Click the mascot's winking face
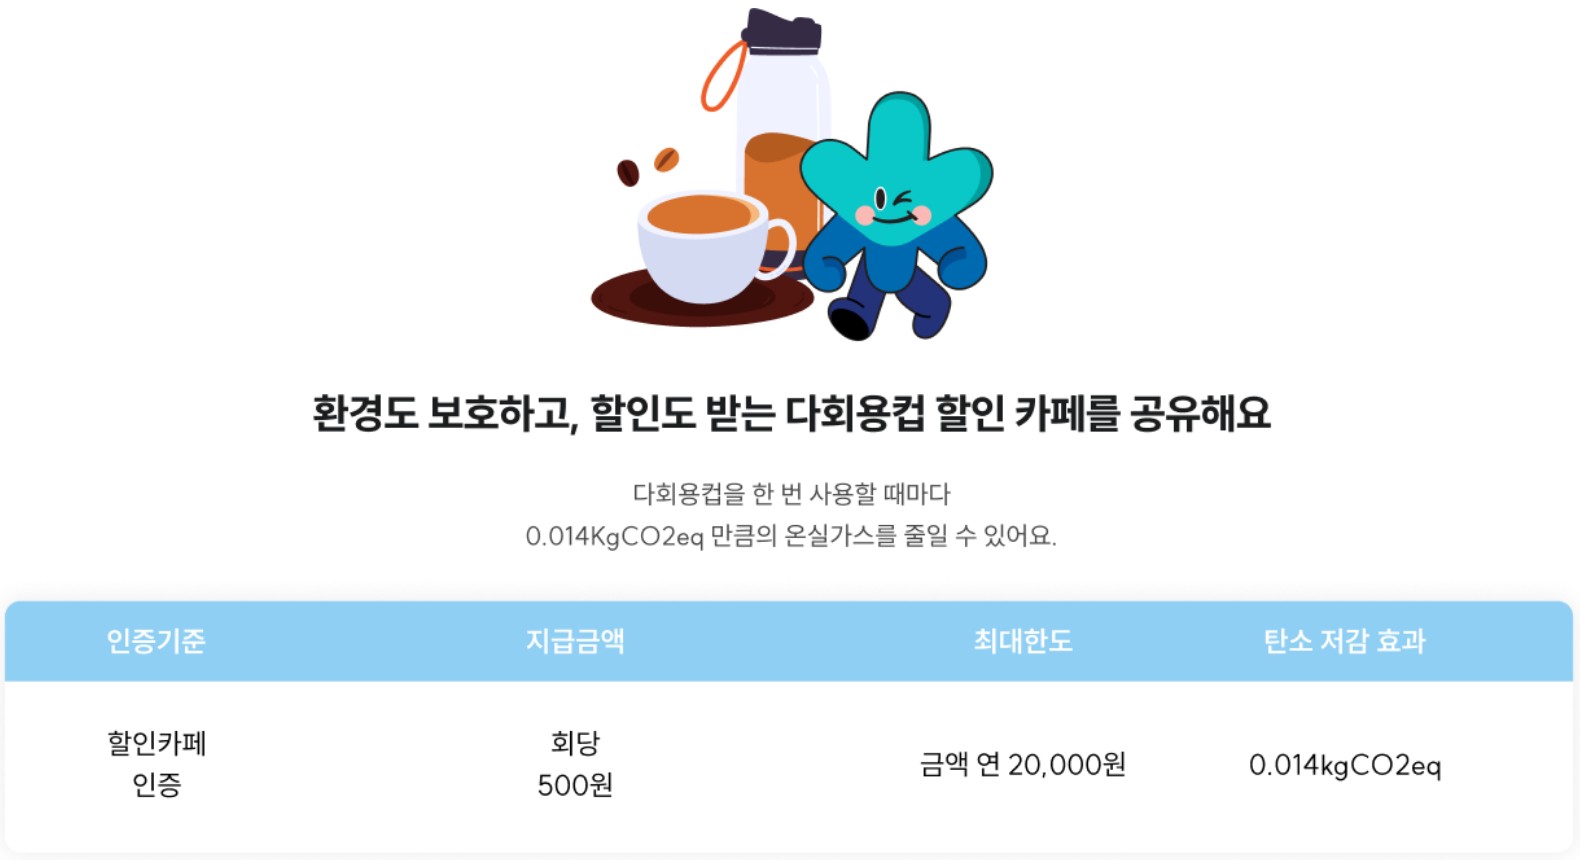Image resolution: width=1580 pixels, height=860 pixels. point(893,208)
